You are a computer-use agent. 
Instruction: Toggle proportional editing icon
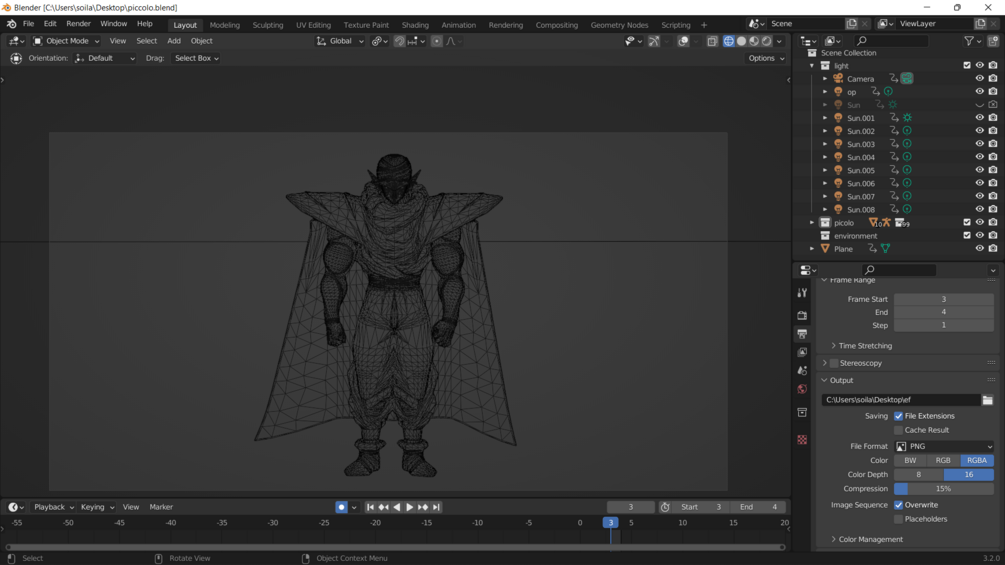[x=436, y=41]
